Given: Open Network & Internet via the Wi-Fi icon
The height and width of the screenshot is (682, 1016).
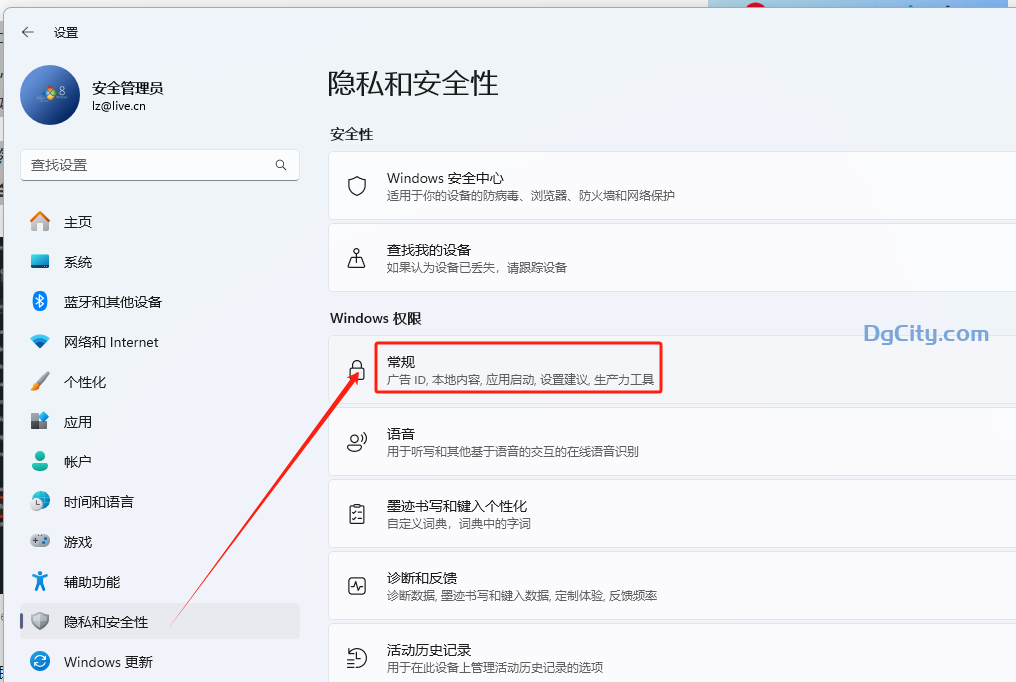Looking at the screenshot, I should click(40, 341).
